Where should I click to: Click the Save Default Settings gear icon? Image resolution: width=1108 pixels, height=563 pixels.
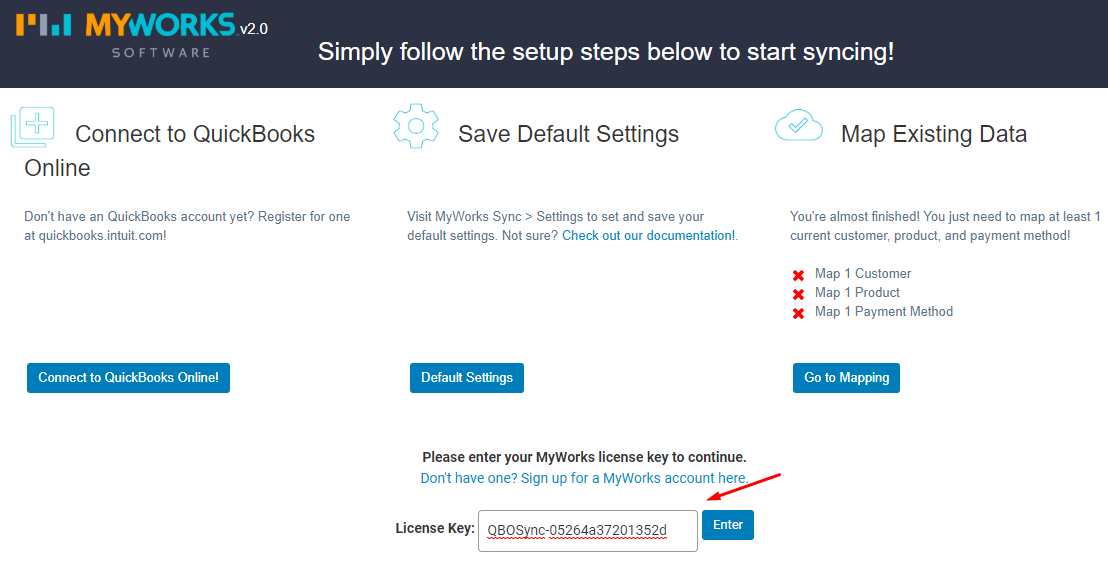416,125
